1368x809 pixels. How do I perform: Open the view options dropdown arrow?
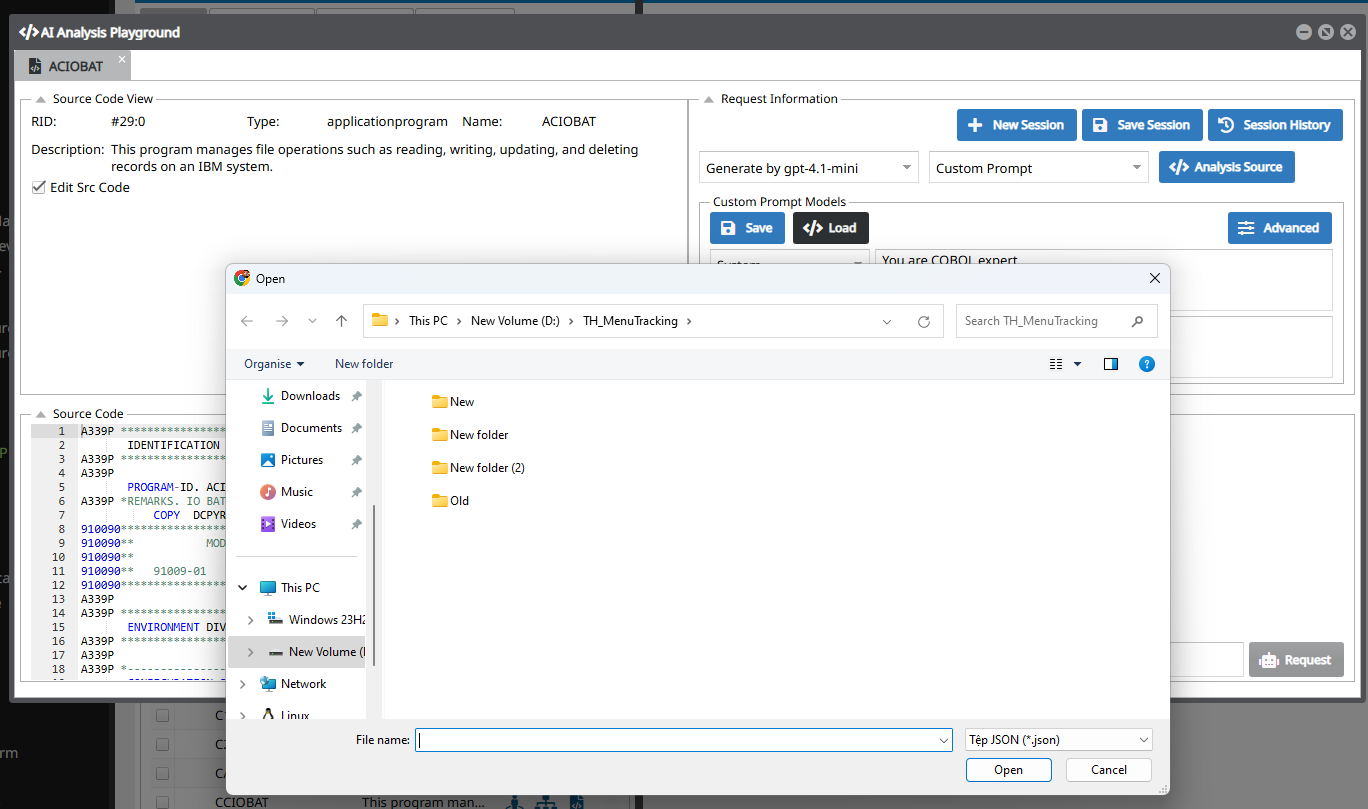[x=1077, y=364]
